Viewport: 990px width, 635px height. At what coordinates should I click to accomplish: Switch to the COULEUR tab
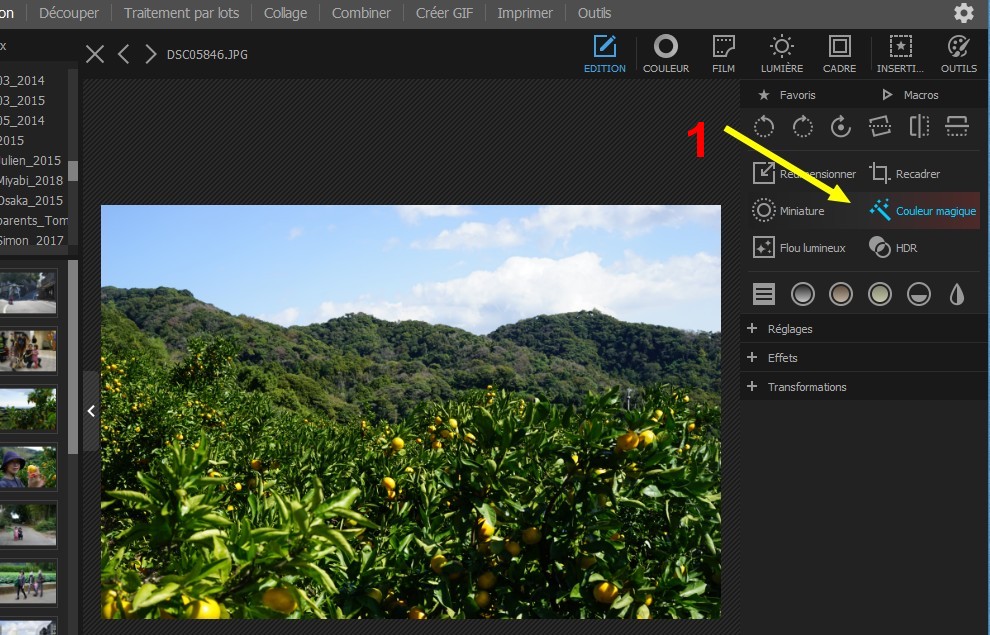(x=665, y=54)
